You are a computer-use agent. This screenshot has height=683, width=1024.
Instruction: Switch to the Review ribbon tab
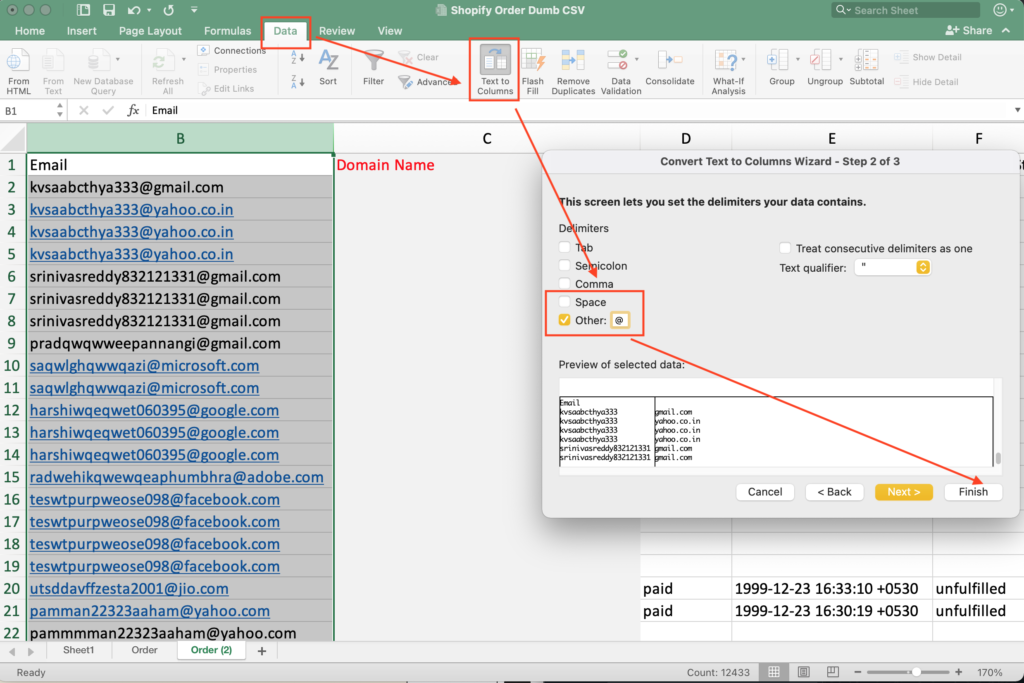[x=337, y=31]
